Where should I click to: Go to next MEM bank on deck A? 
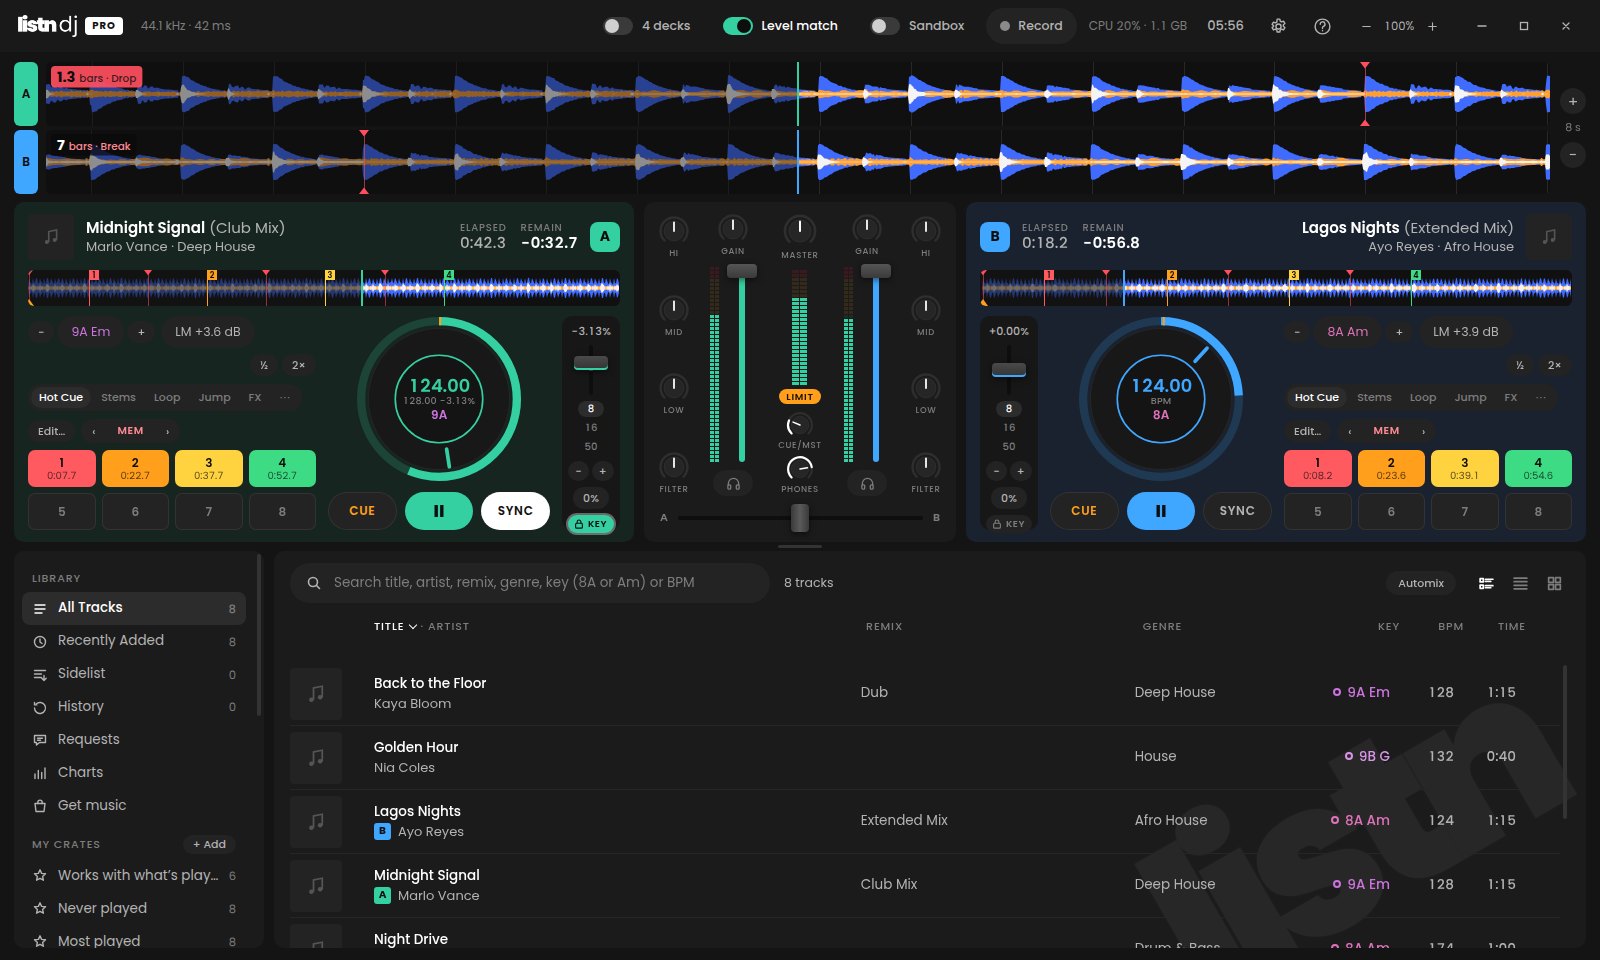(x=167, y=431)
